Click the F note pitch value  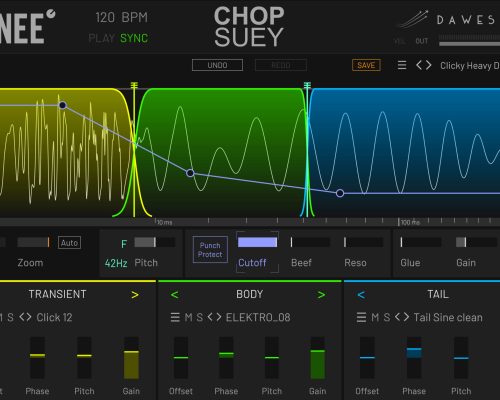(x=124, y=244)
